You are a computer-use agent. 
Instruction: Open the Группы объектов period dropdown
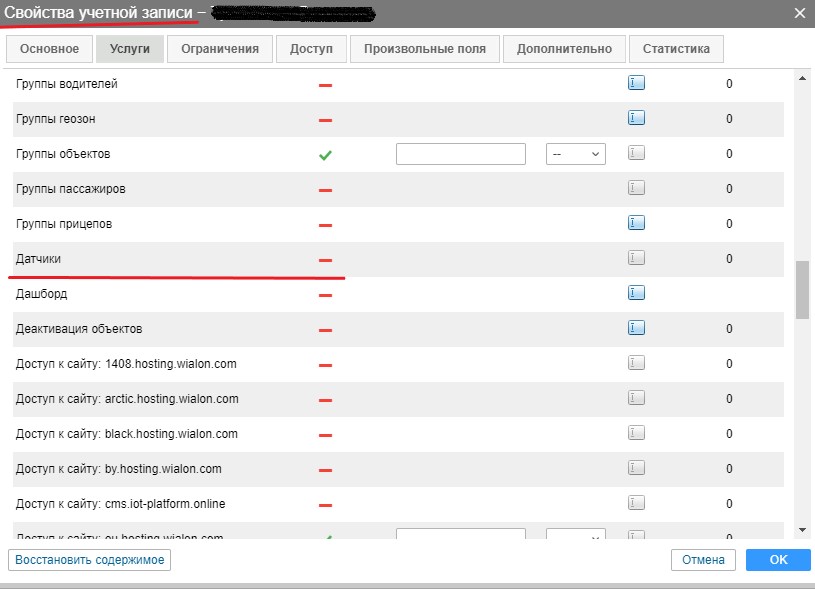pos(576,154)
